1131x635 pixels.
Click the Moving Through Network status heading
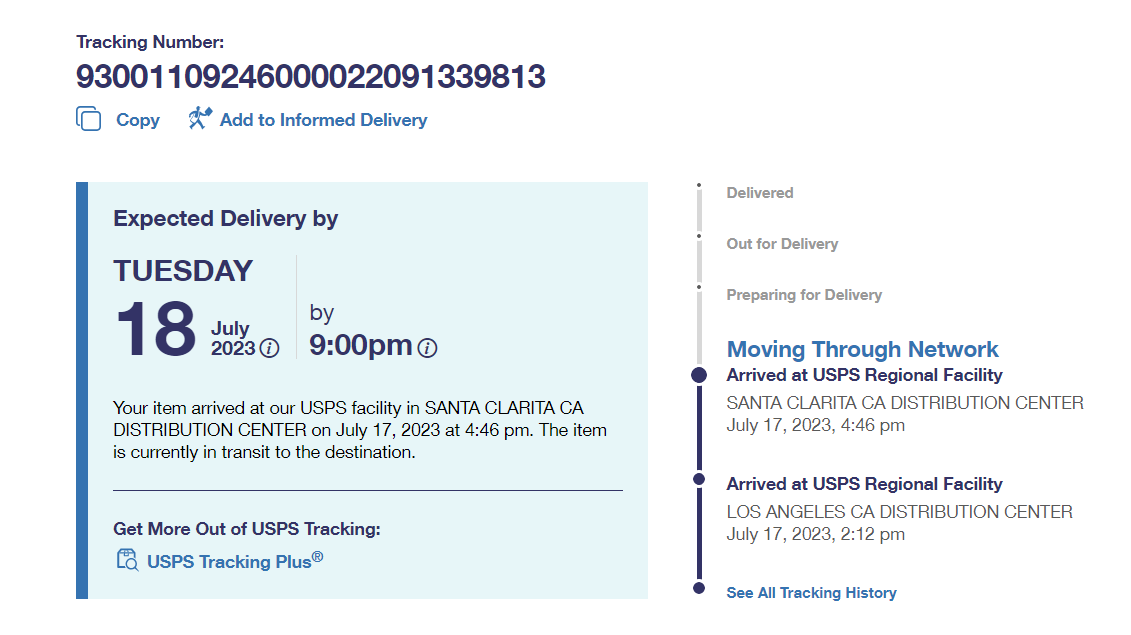862,349
